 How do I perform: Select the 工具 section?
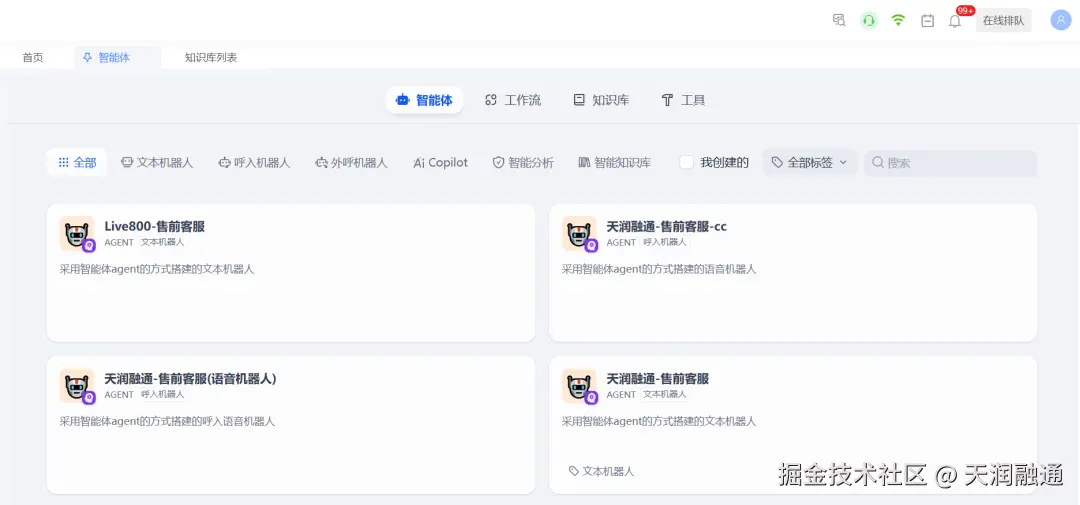tap(683, 100)
